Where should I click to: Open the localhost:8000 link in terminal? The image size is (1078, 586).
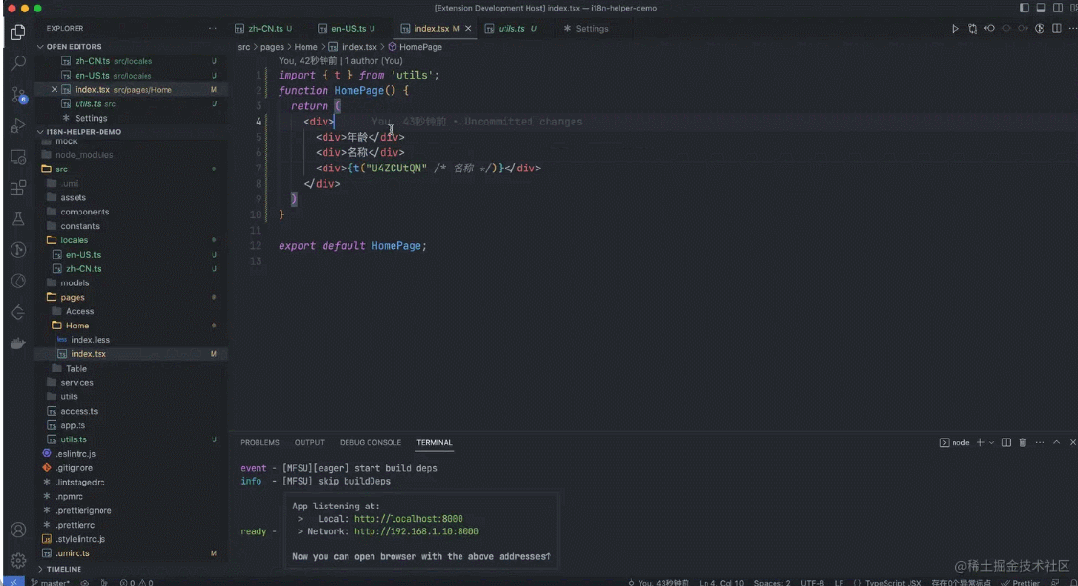(x=408, y=519)
